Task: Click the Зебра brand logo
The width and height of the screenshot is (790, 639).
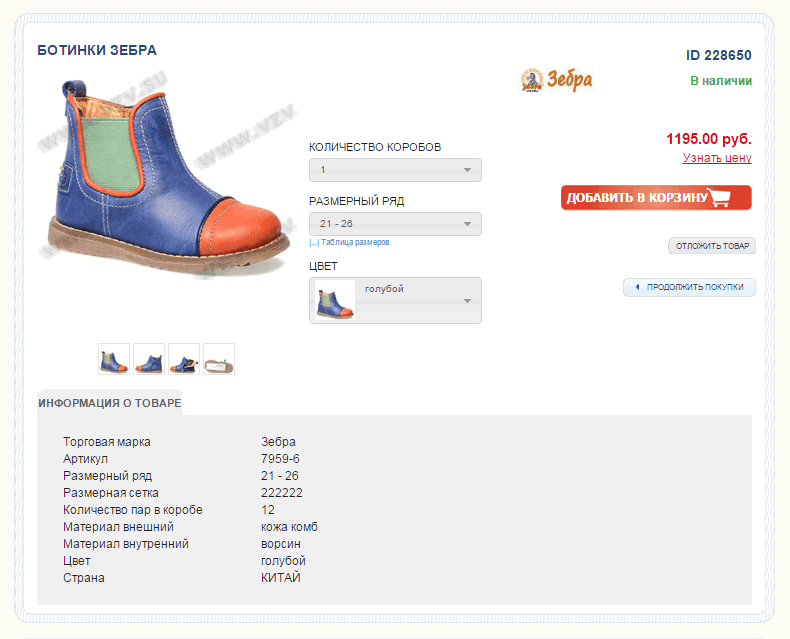Action: click(x=557, y=80)
